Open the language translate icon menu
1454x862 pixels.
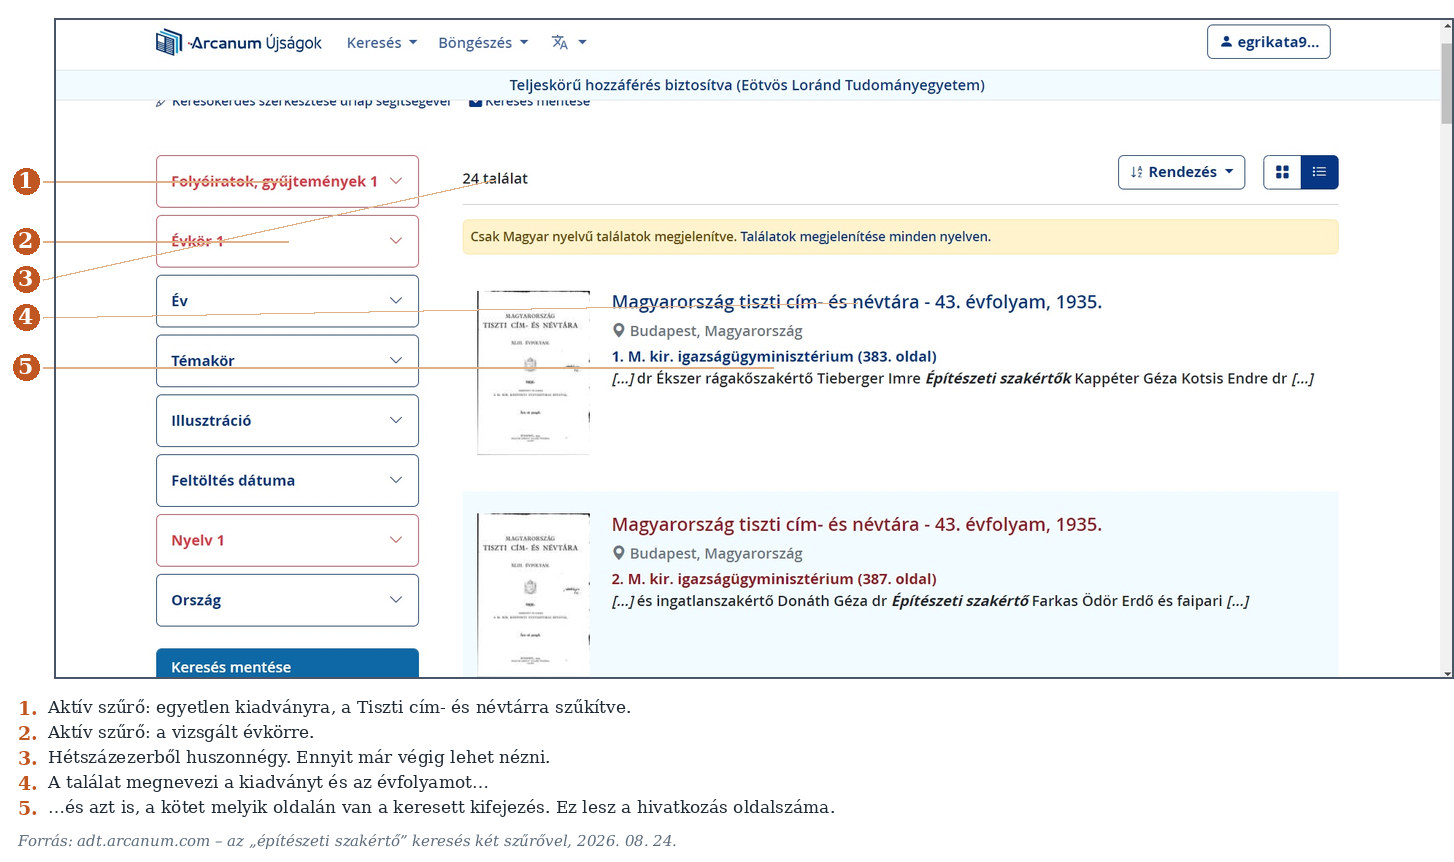click(569, 43)
